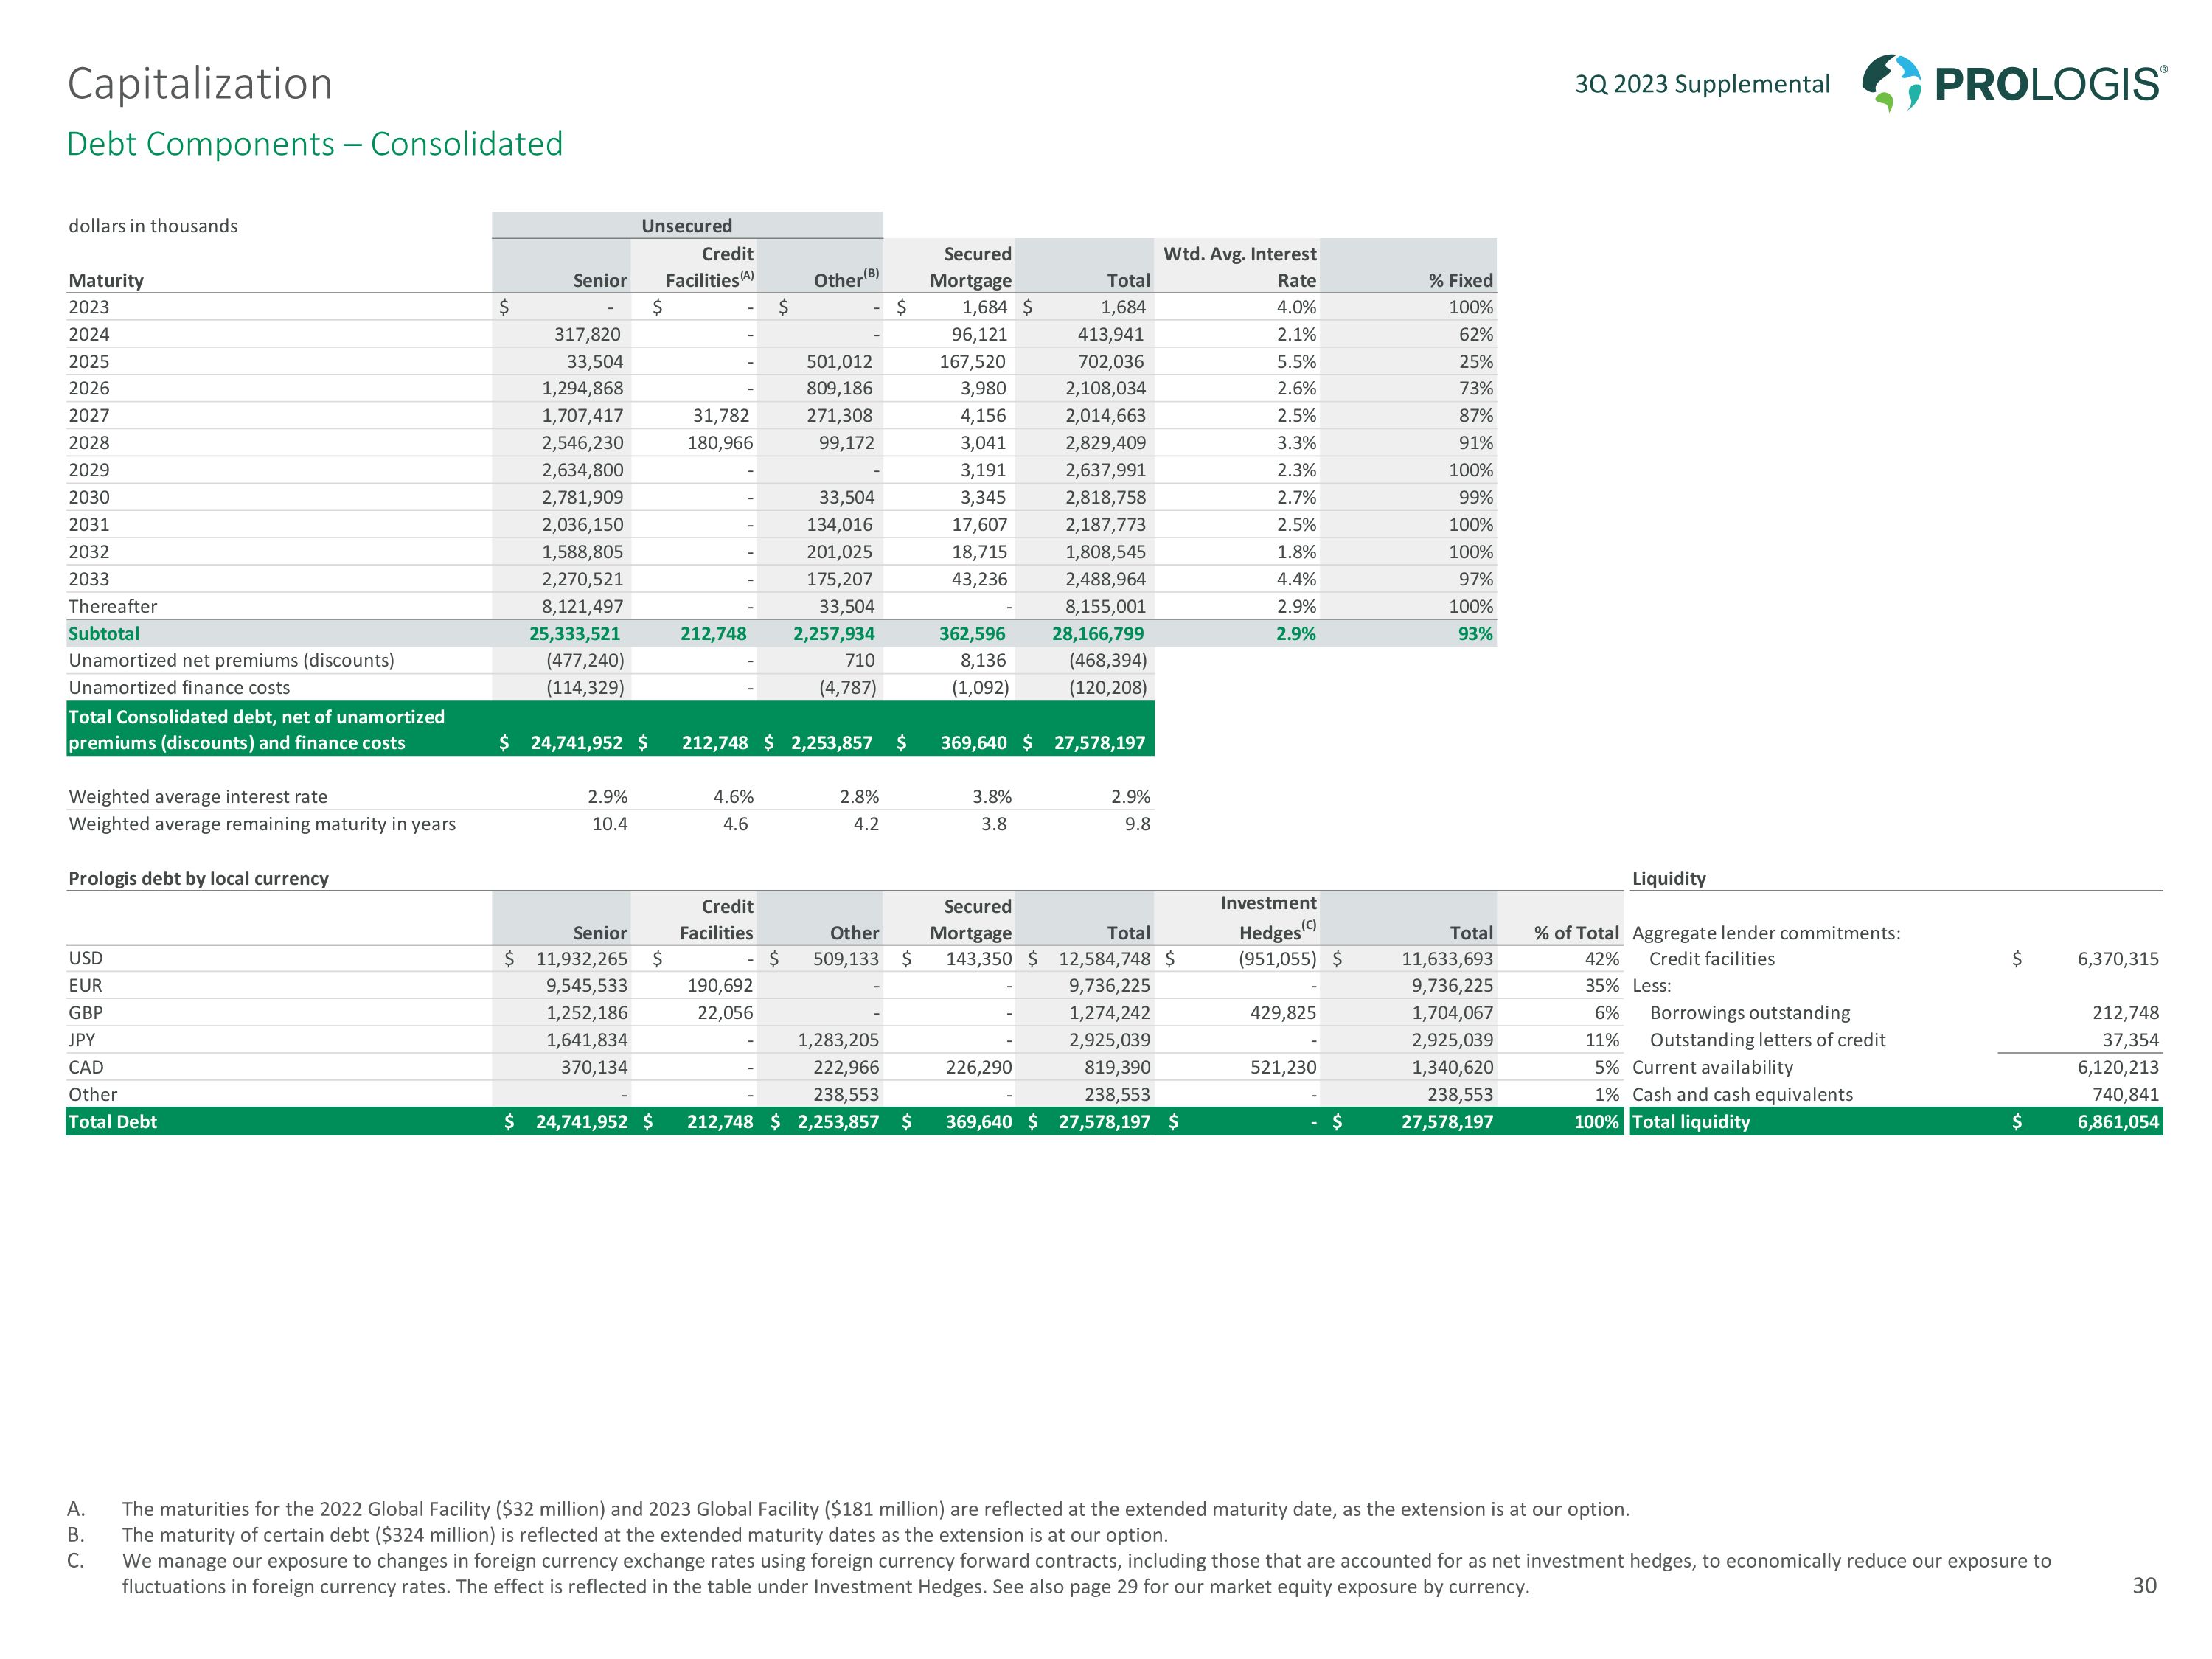Select the Subtotal row label

[104, 634]
